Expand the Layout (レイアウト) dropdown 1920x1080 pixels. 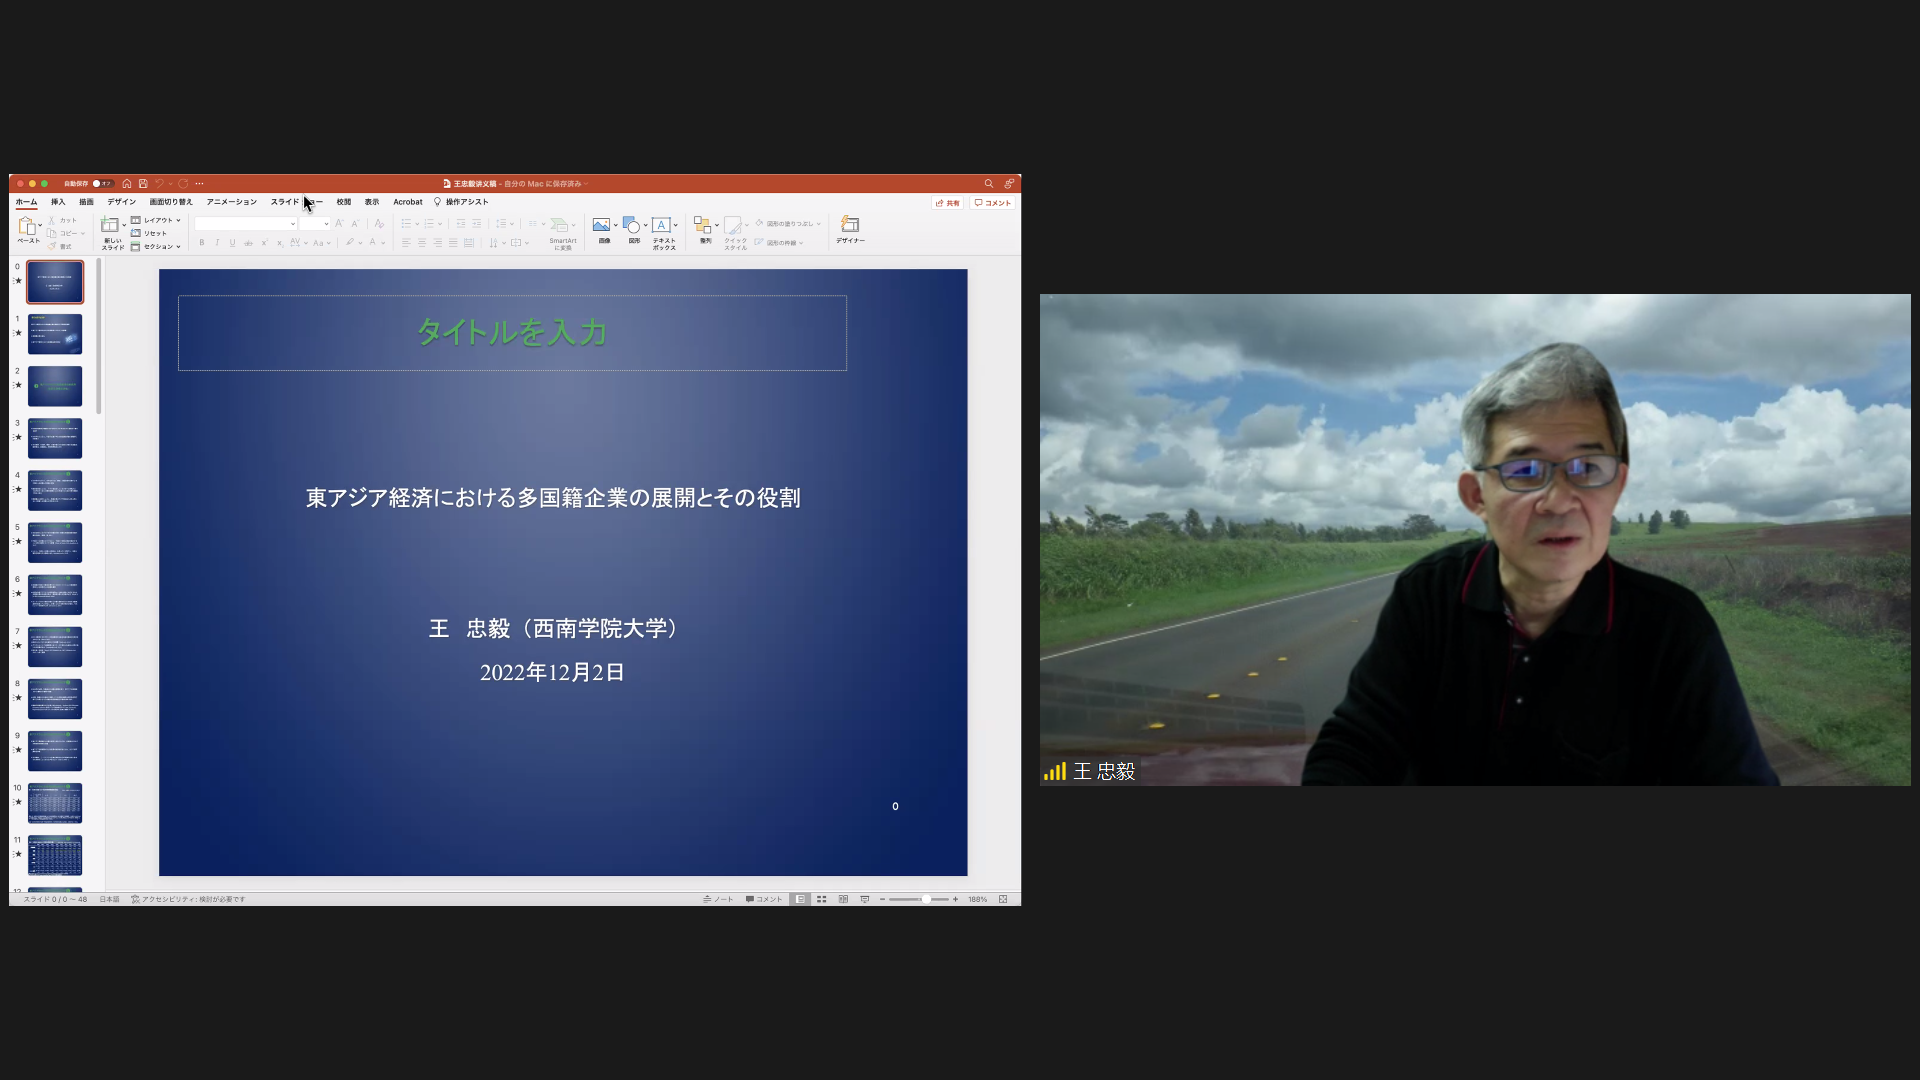click(x=157, y=220)
